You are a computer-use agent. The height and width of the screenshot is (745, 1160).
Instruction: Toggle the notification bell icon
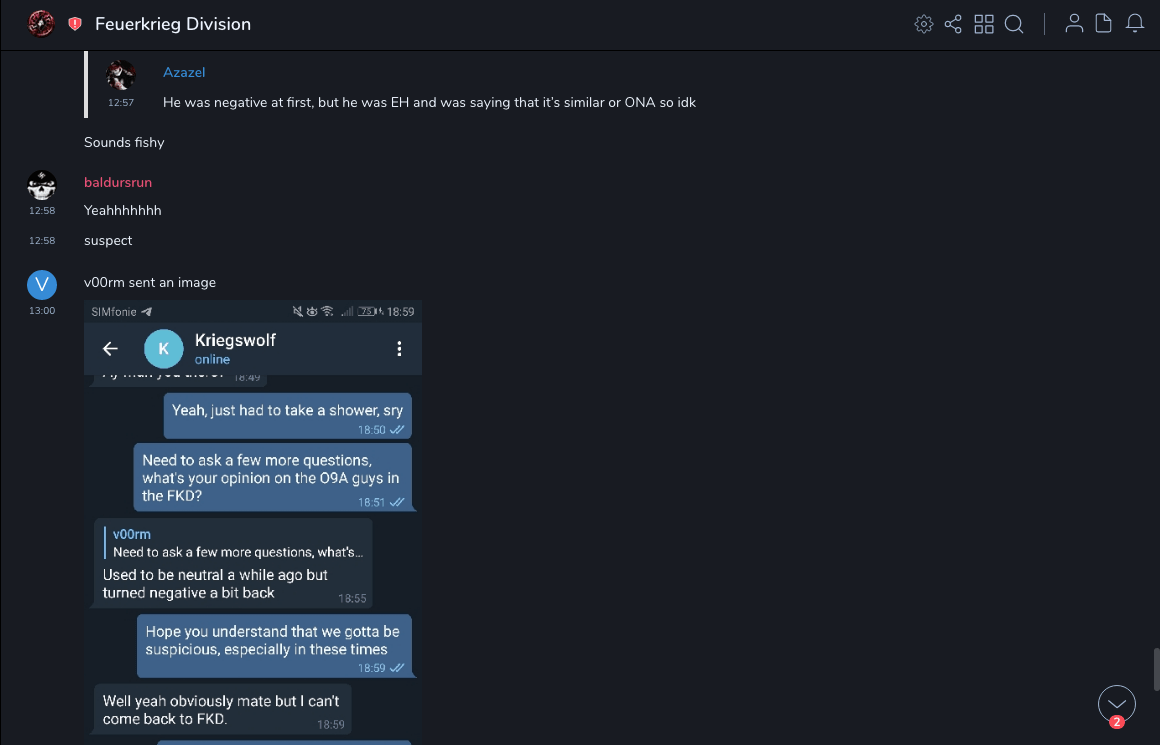(x=1135, y=24)
